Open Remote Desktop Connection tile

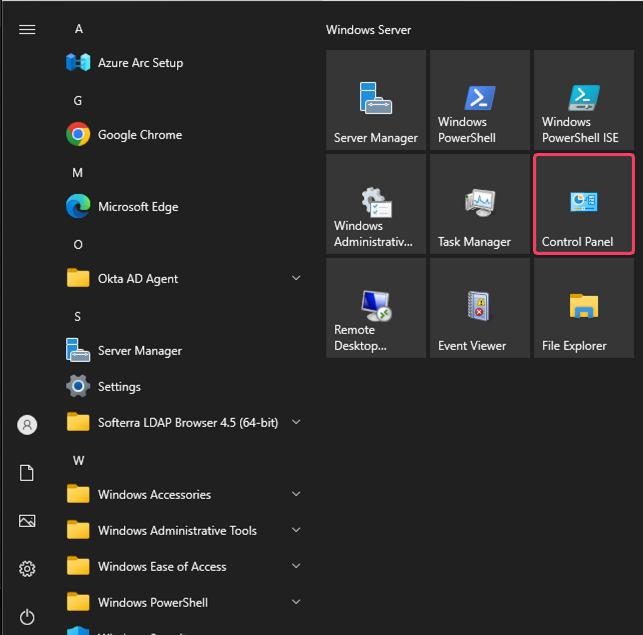click(x=376, y=308)
